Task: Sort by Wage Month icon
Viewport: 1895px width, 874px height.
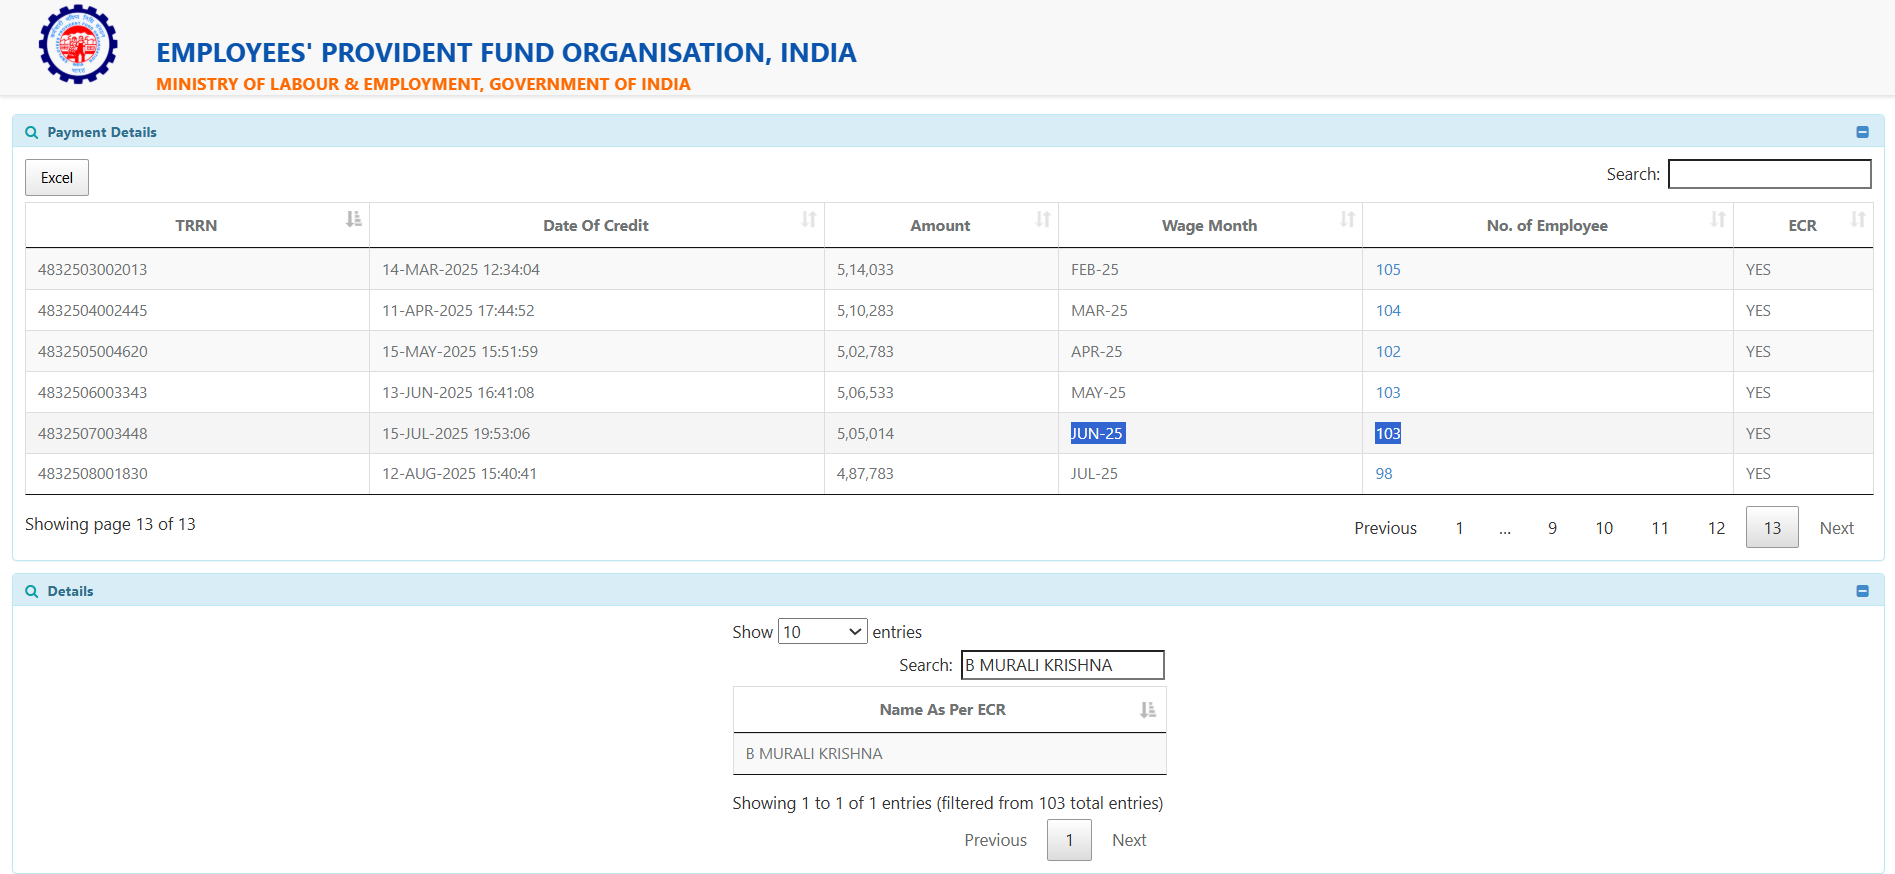Action: [x=1347, y=220]
